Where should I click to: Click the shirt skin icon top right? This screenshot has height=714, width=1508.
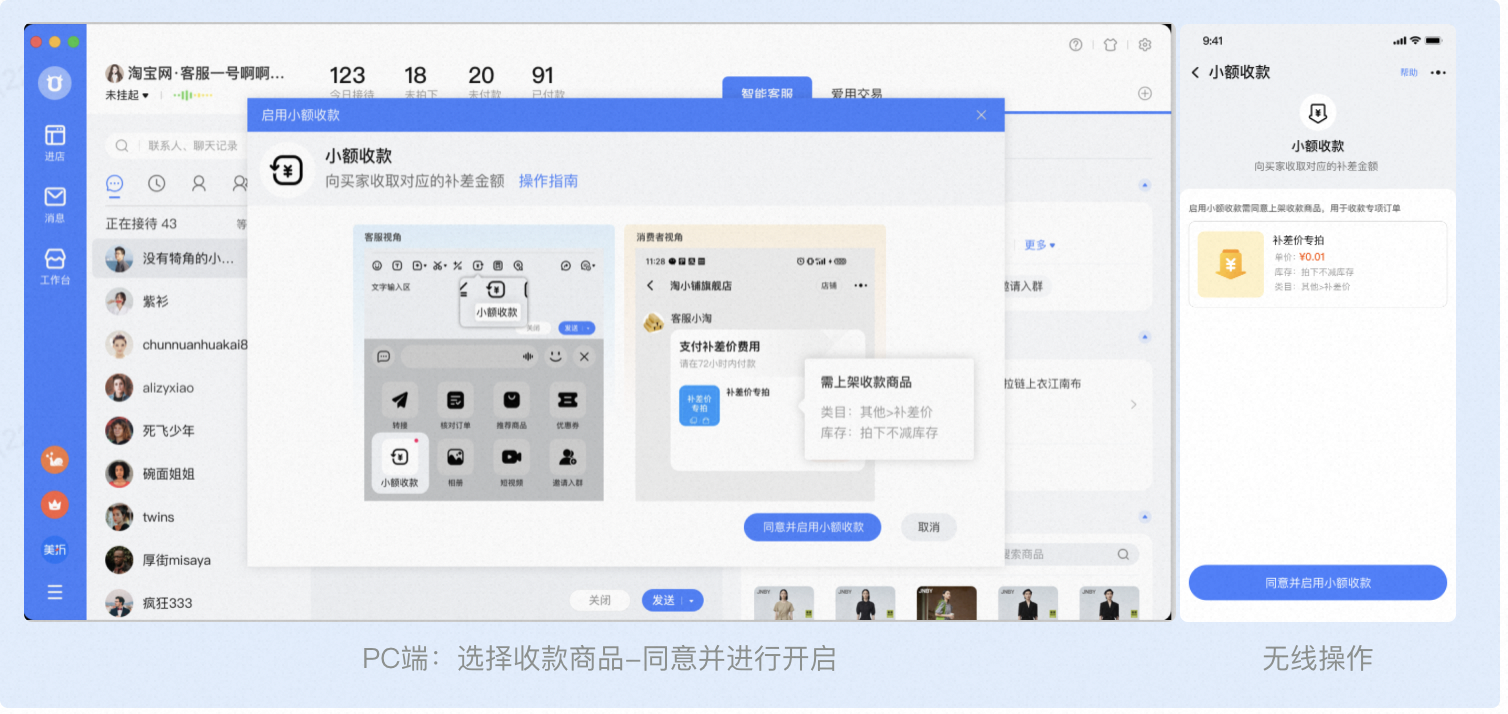(1111, 45)
